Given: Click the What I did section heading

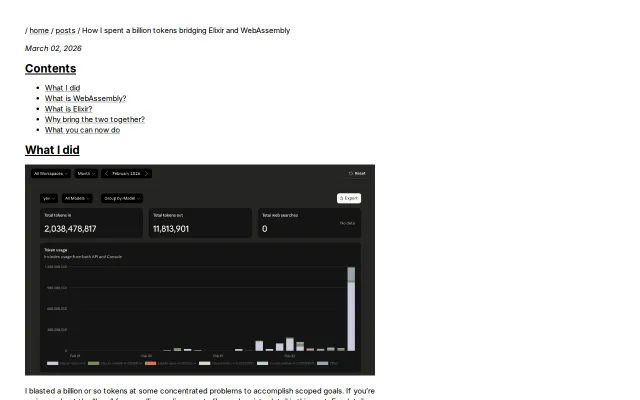Looking at the screenshot, I should point(52,150).
